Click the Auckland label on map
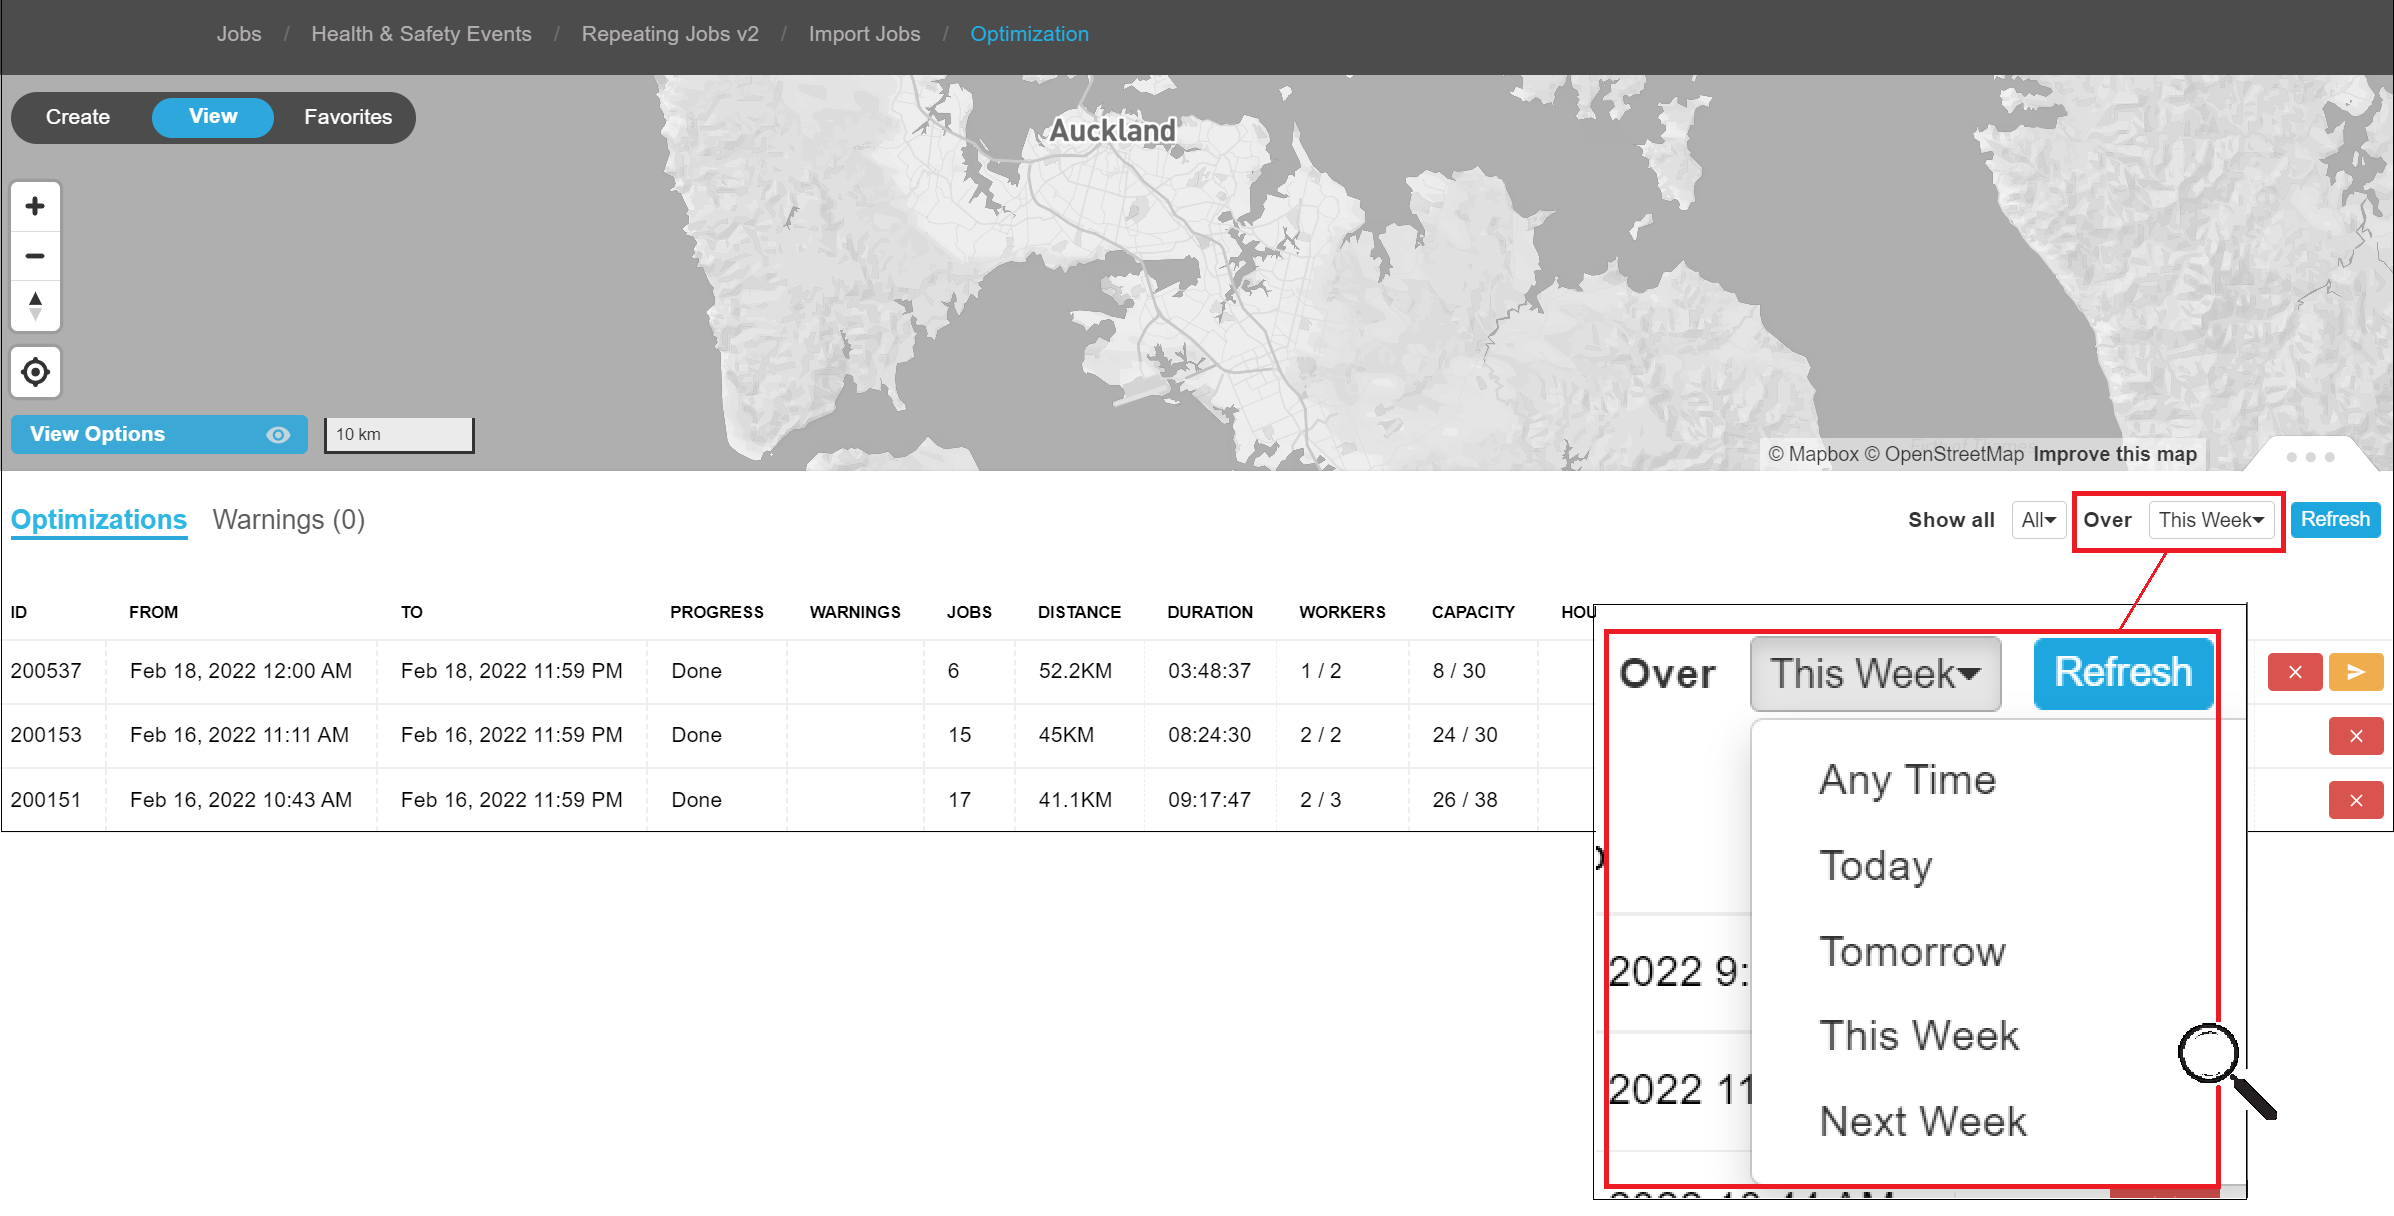The height and width of the screenshot is (1216, 2394). tap(1112, 131)
